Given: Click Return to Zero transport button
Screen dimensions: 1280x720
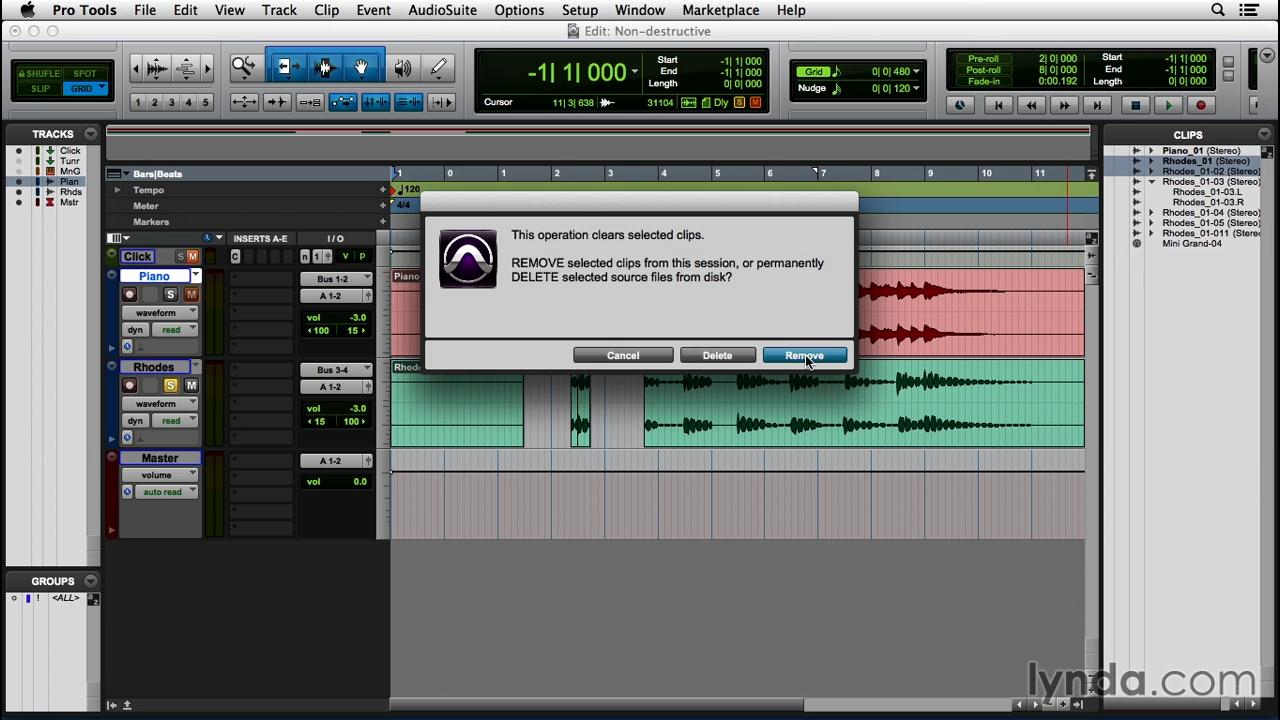Looking at the screenshot, I should click(x=998, y=105).
